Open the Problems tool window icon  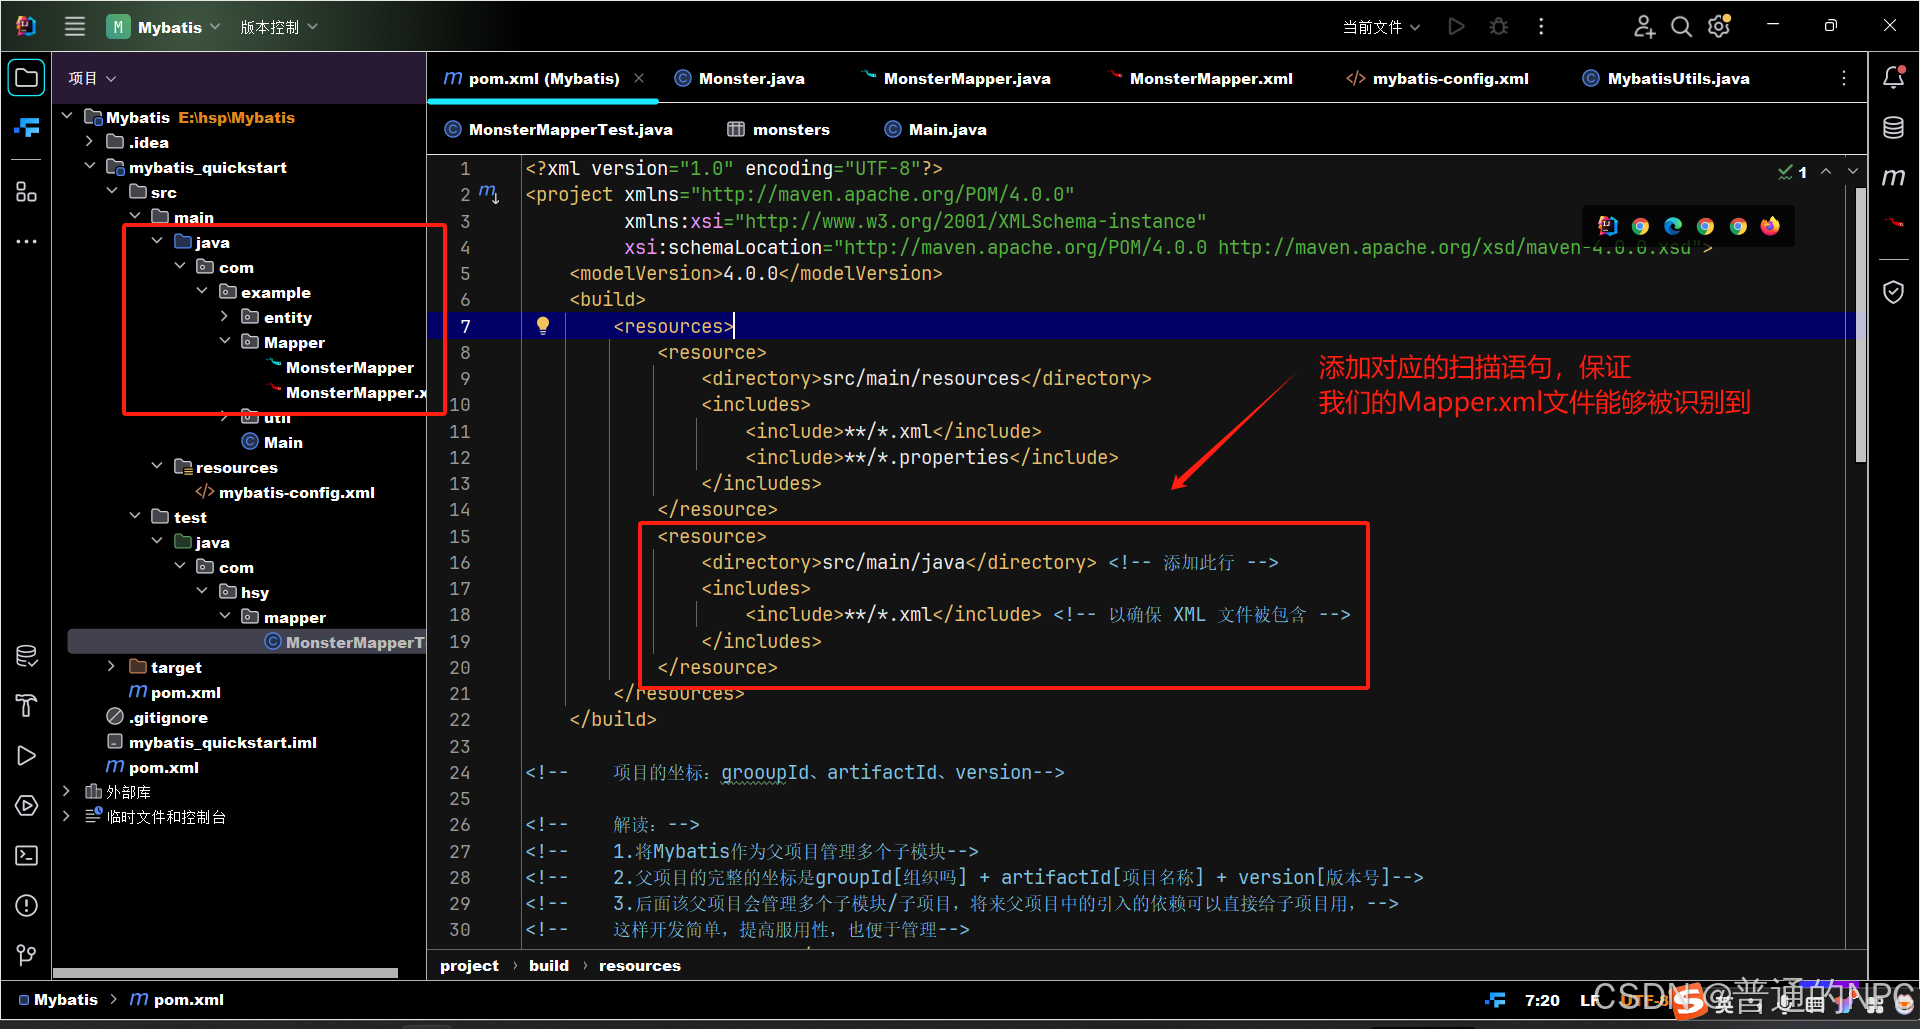tap(27, 905)
